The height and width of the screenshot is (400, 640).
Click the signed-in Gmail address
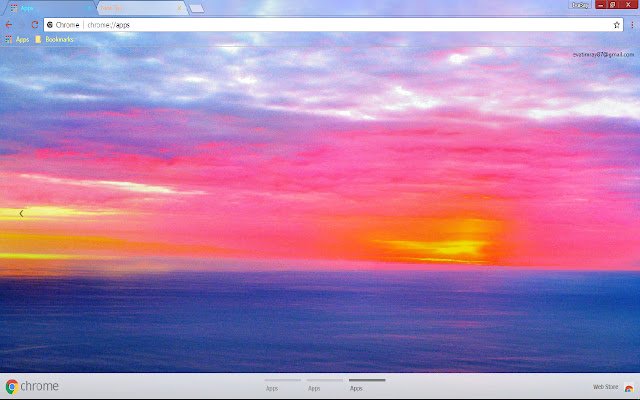[603, 55]
